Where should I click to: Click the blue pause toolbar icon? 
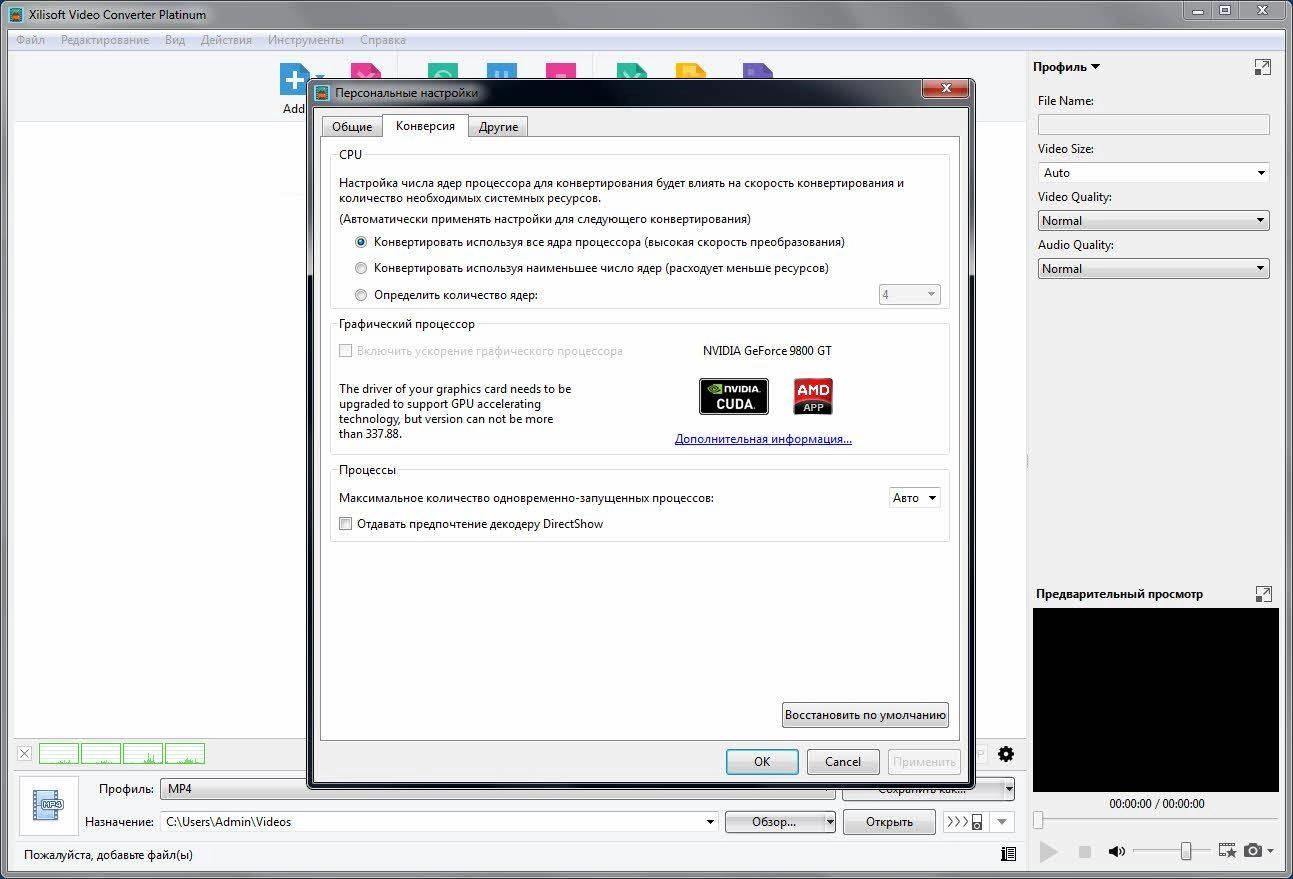click(501, 72)
